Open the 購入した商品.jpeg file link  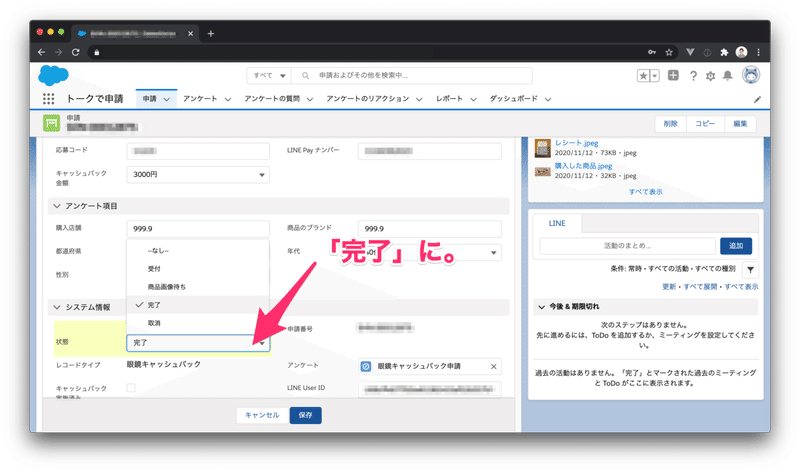583,166
